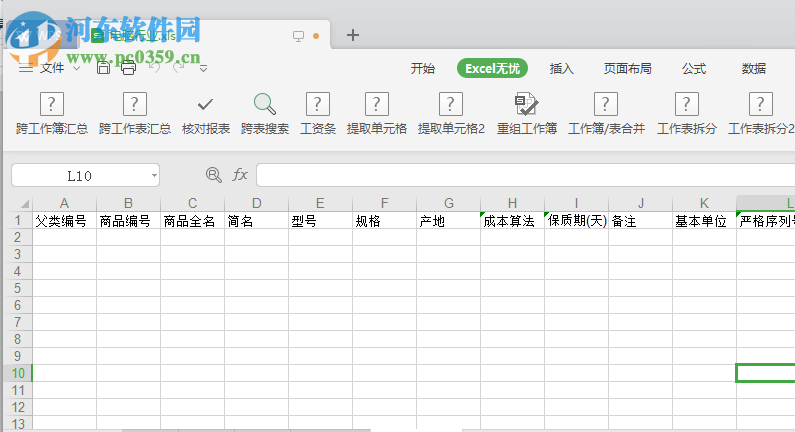Select column D header
Image resolution: width=795 pixels, height=432 pixels.
(257, 203)
